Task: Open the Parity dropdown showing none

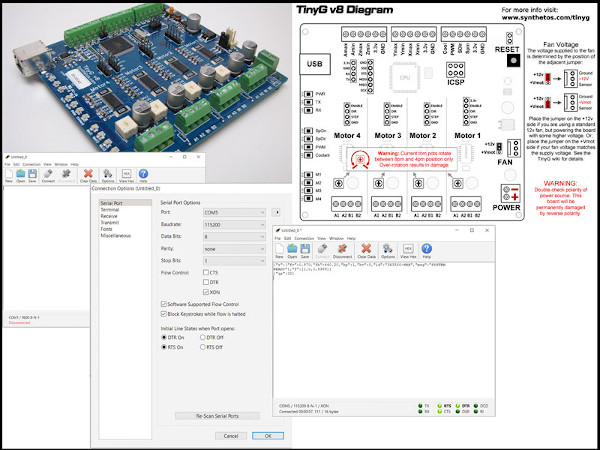Action: (234, 249)
